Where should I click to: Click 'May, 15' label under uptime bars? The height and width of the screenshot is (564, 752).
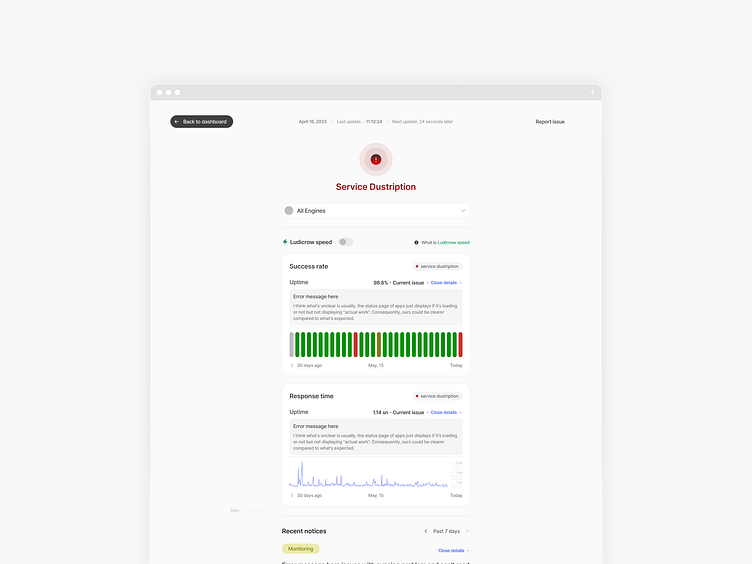(376, 365)
